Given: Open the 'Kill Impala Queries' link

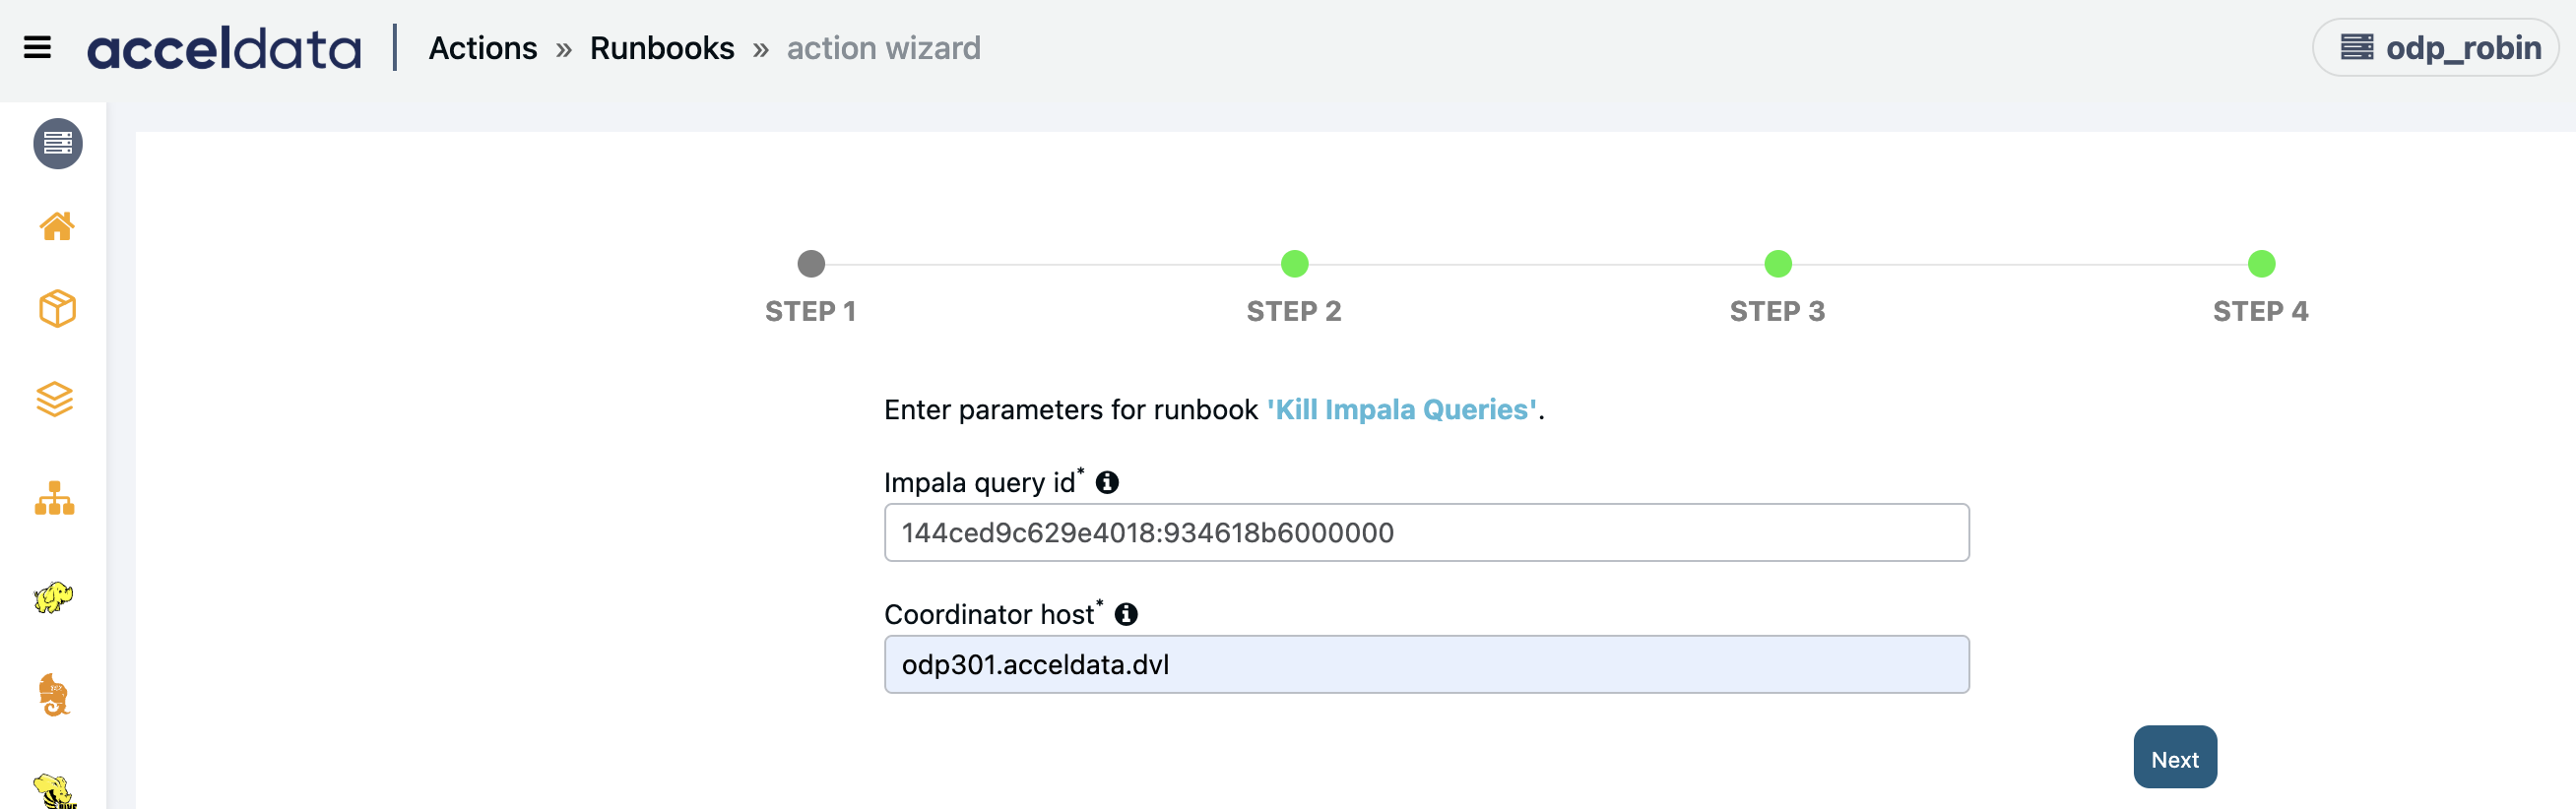Looking at the screenshot, I should 1402,409.
